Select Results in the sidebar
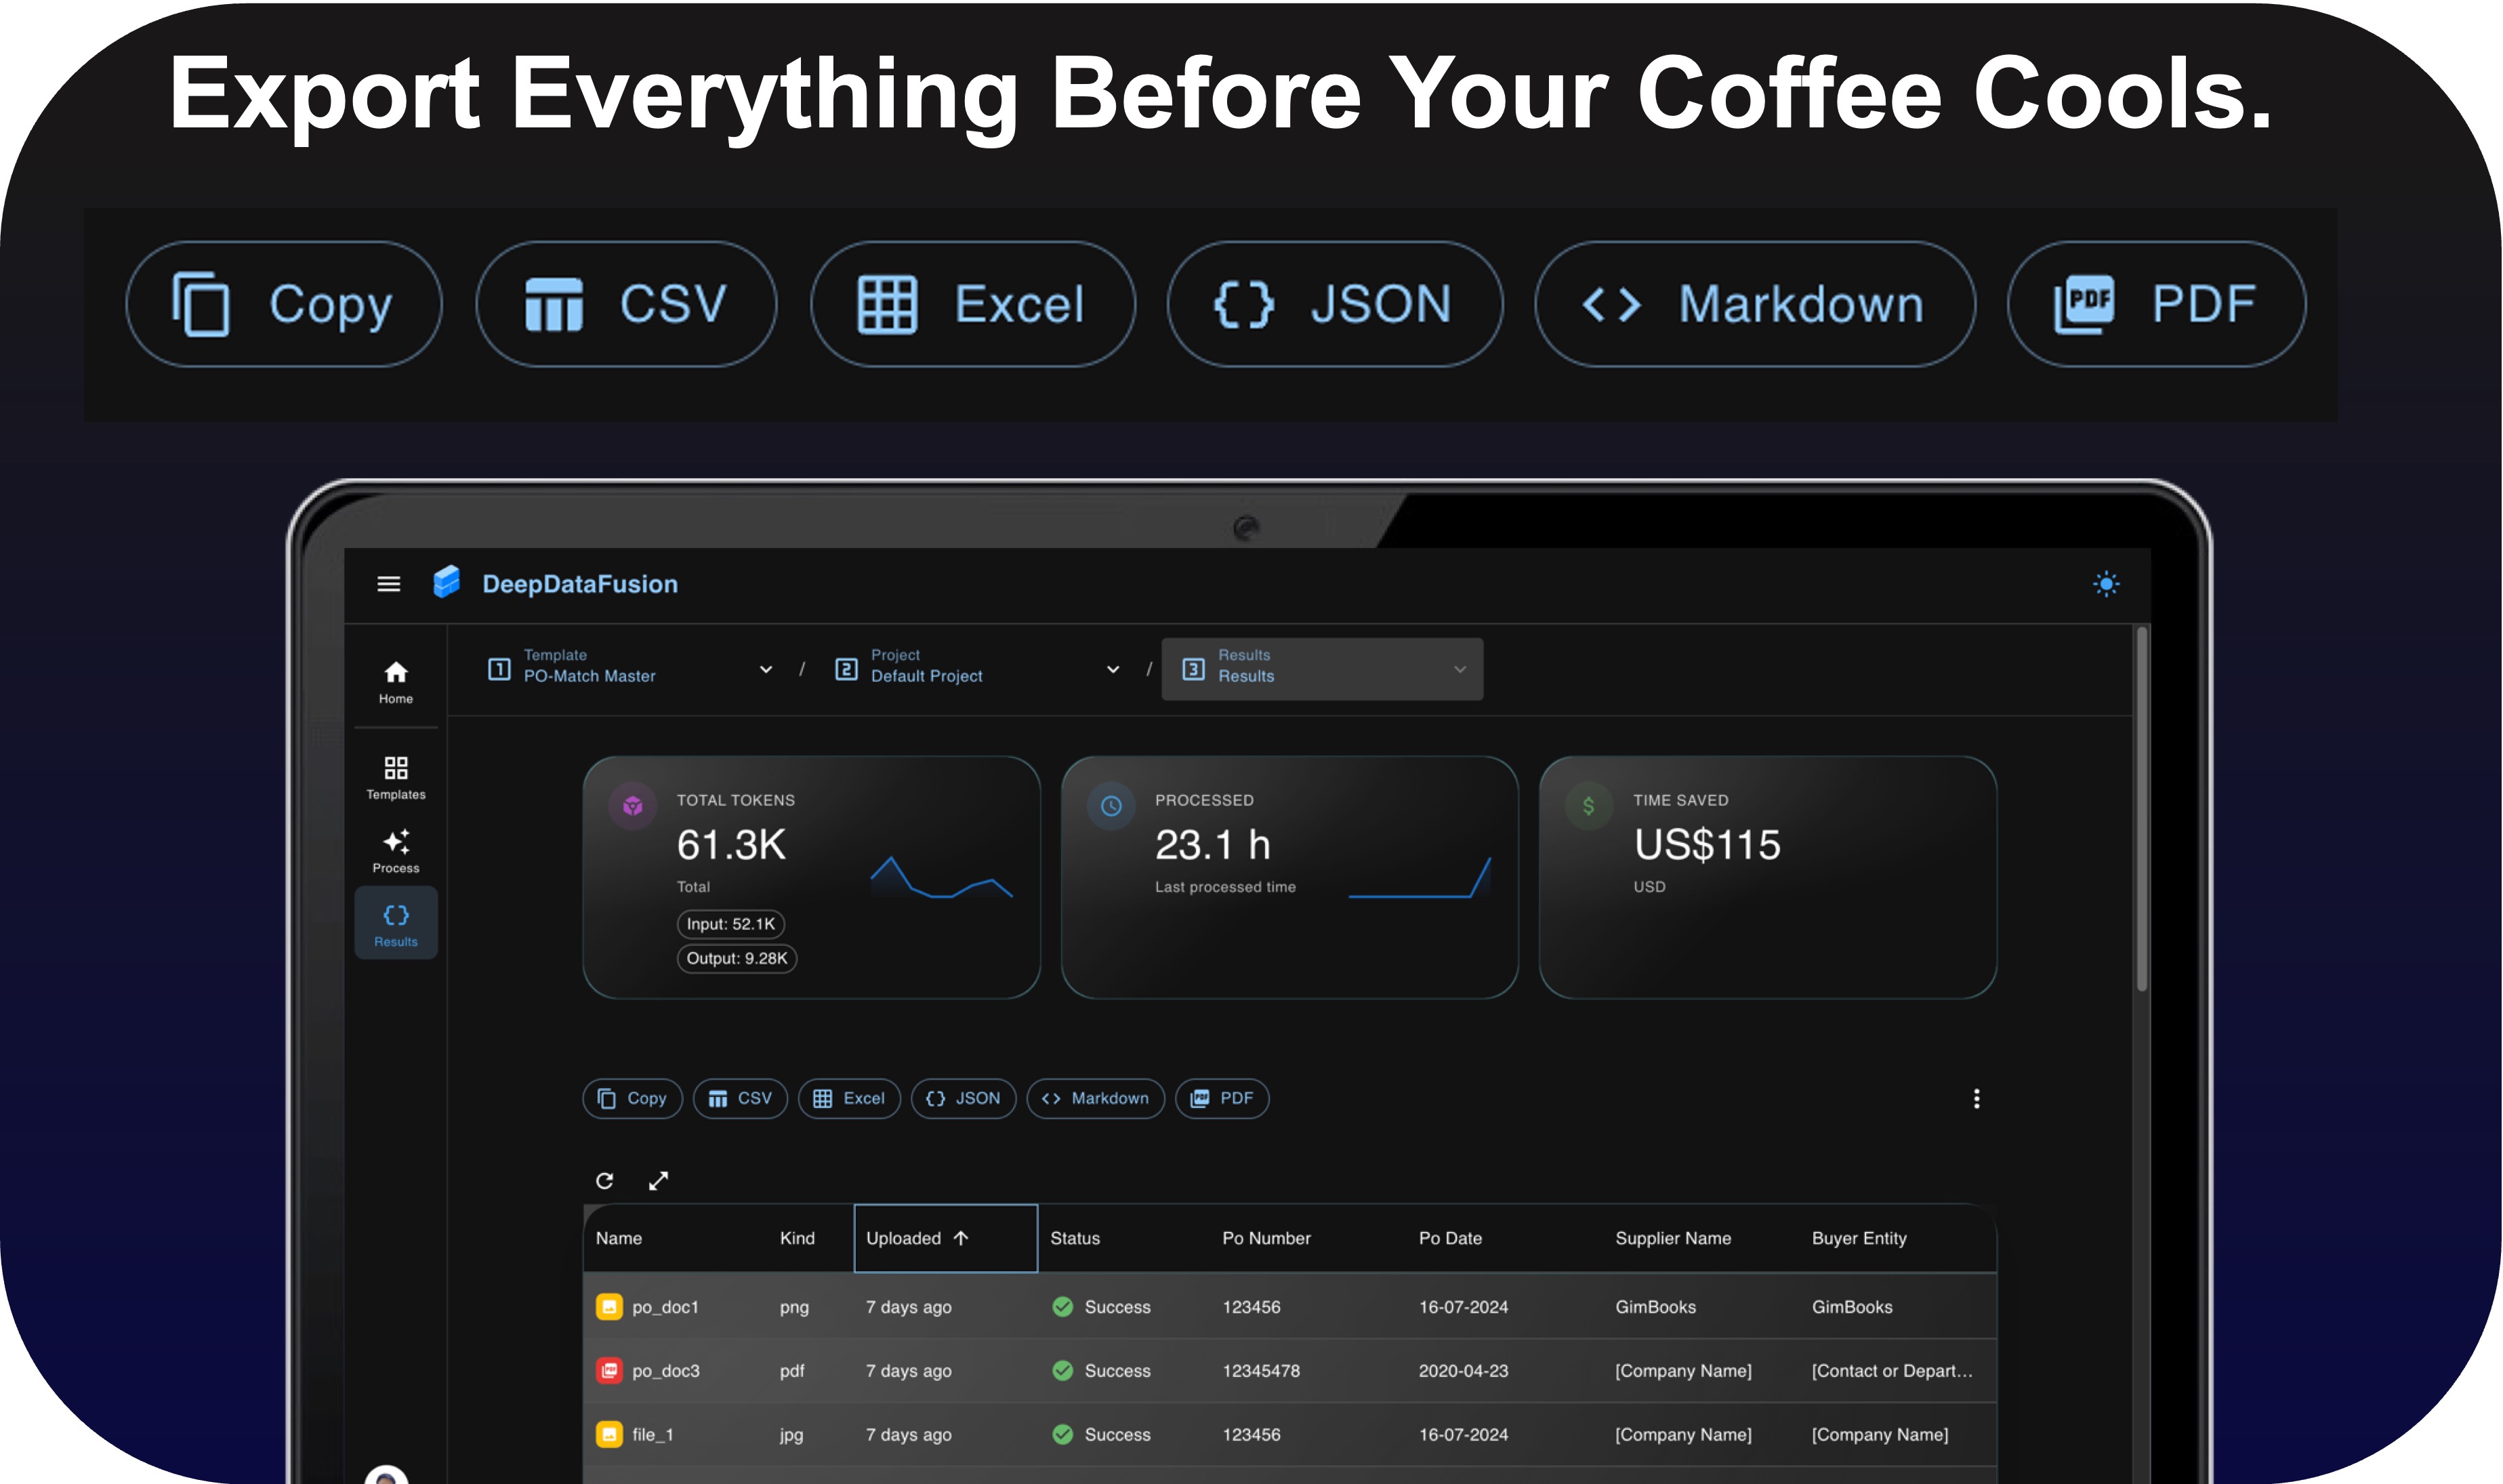This screenshot has height=1484, width=2503. [x=395, y=924]
